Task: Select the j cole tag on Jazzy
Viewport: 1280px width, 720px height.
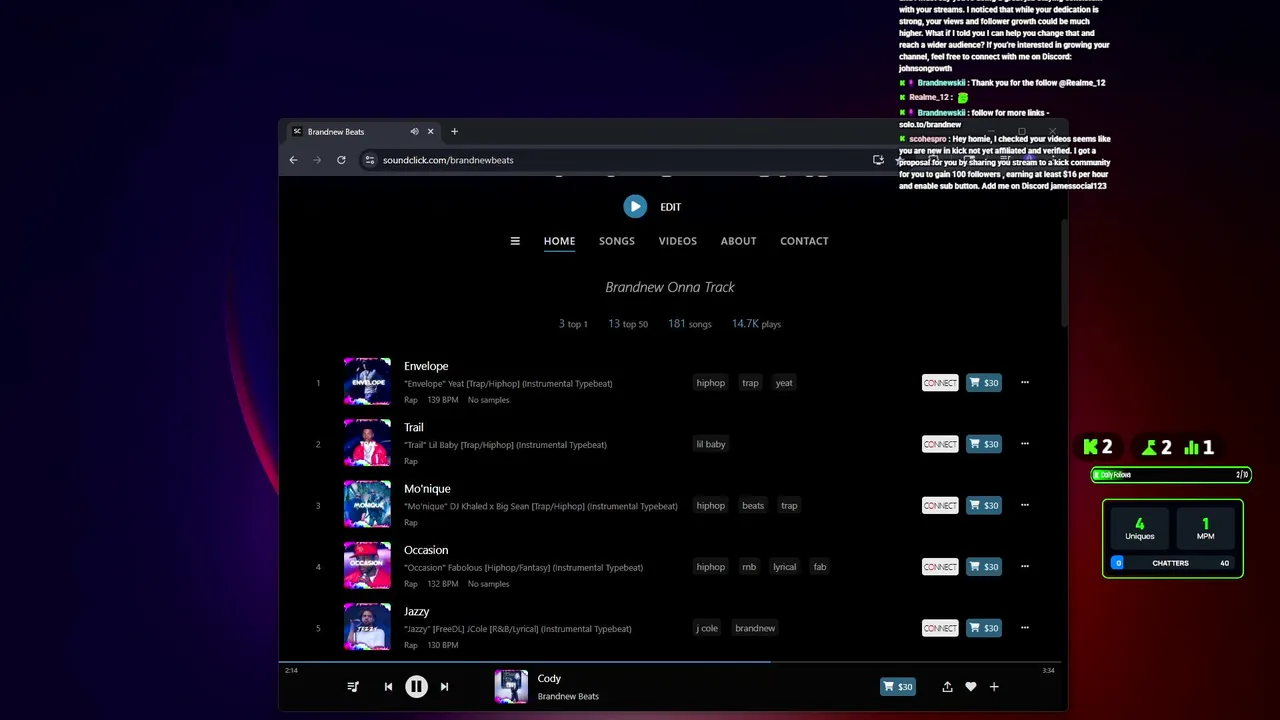Action: [708, 628]
